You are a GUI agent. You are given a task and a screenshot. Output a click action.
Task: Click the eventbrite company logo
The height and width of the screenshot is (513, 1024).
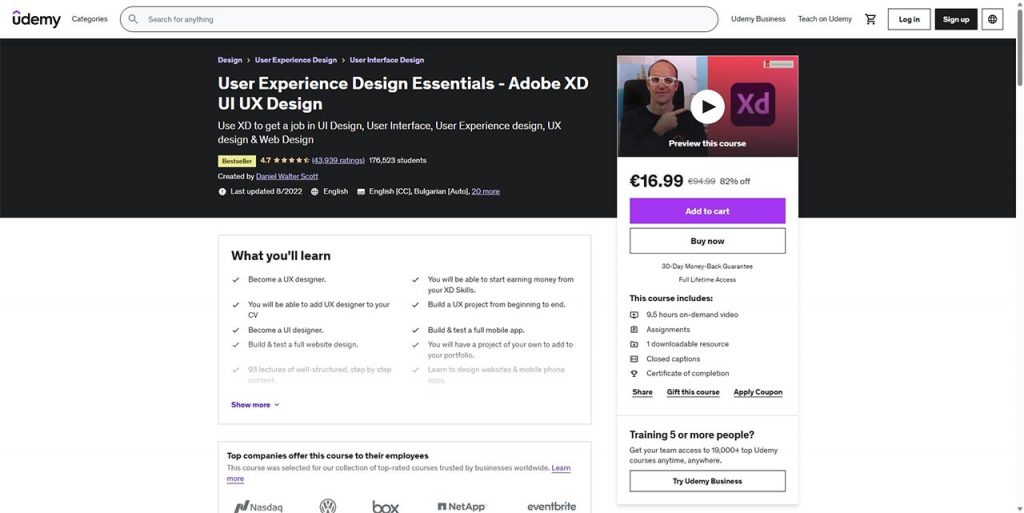552,506
